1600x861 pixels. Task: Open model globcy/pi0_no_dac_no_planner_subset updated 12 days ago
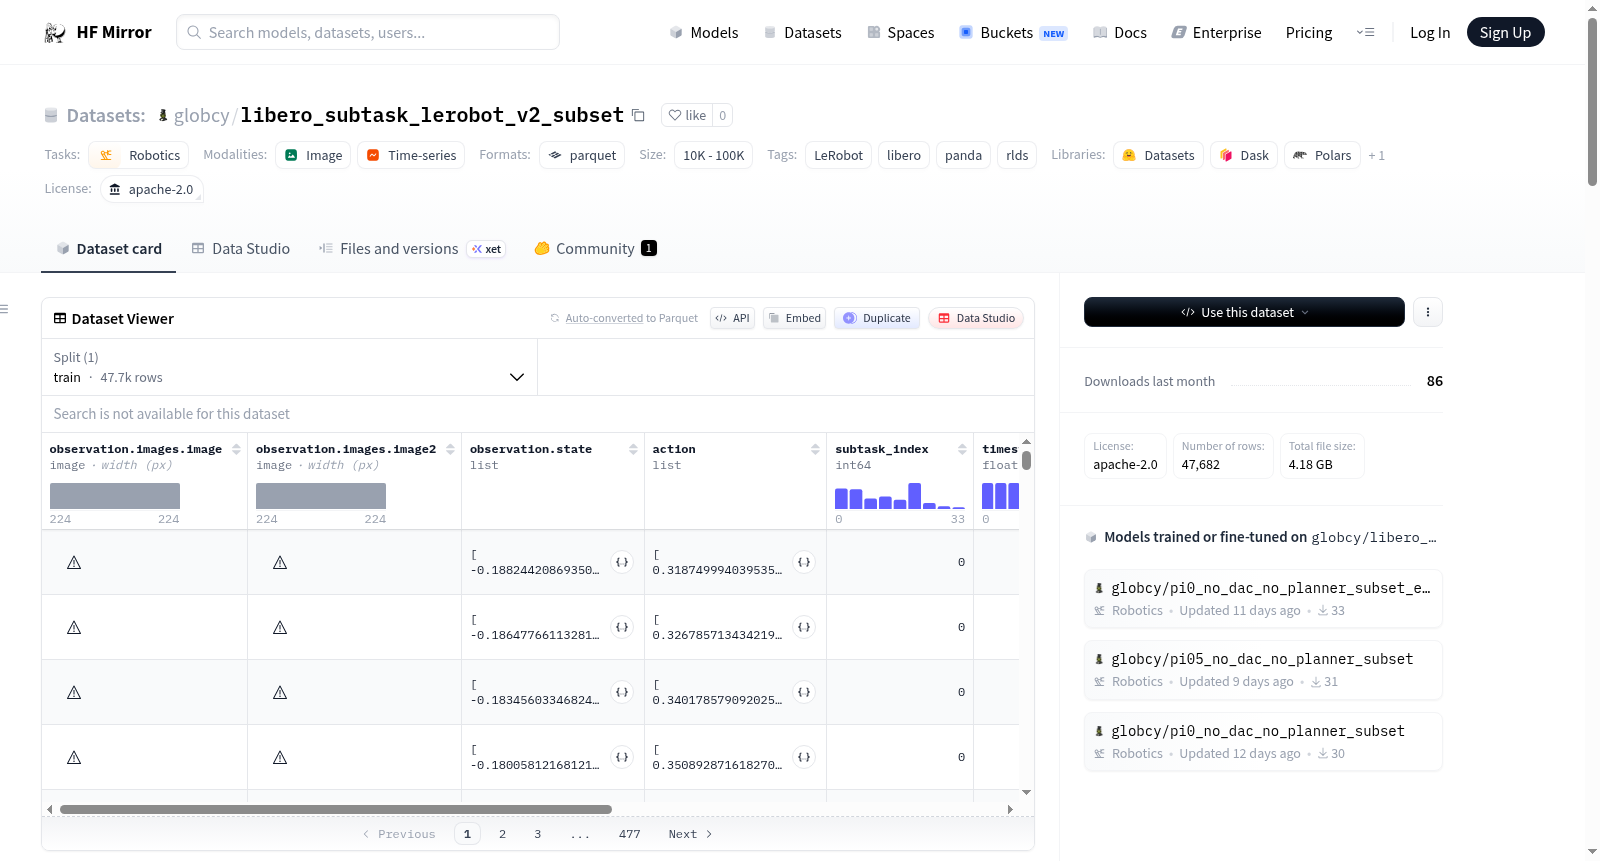pos(1263,742)
